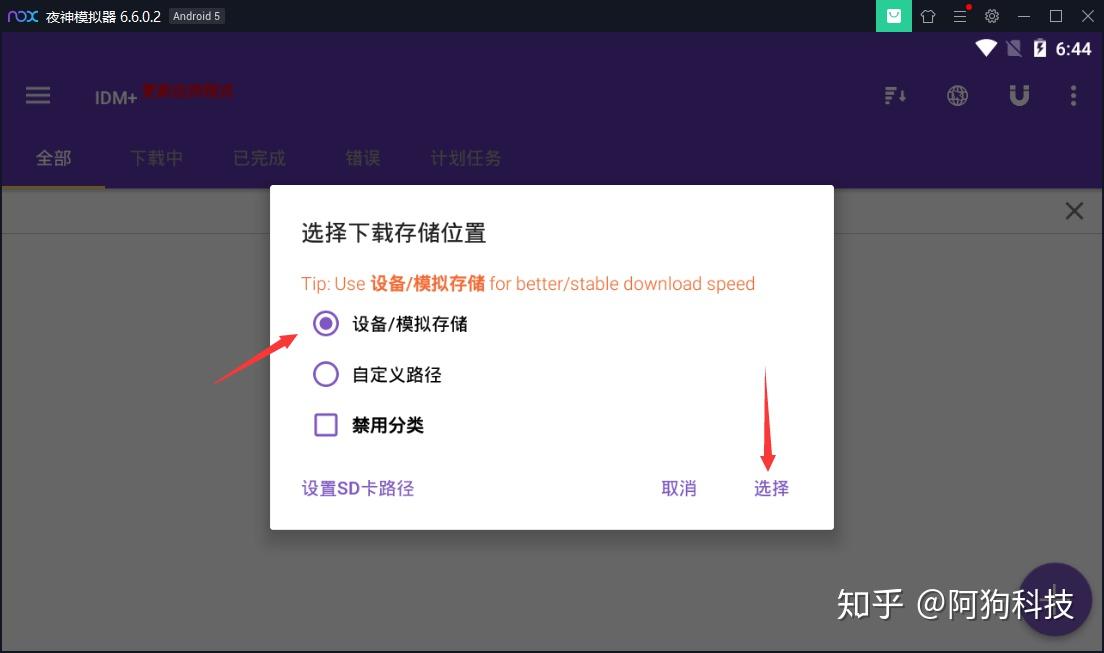The height and width of the screenshot is (653, 1104).
Task: Open the IDM+ hamburger navigation menu
Action: coord(38,96)
